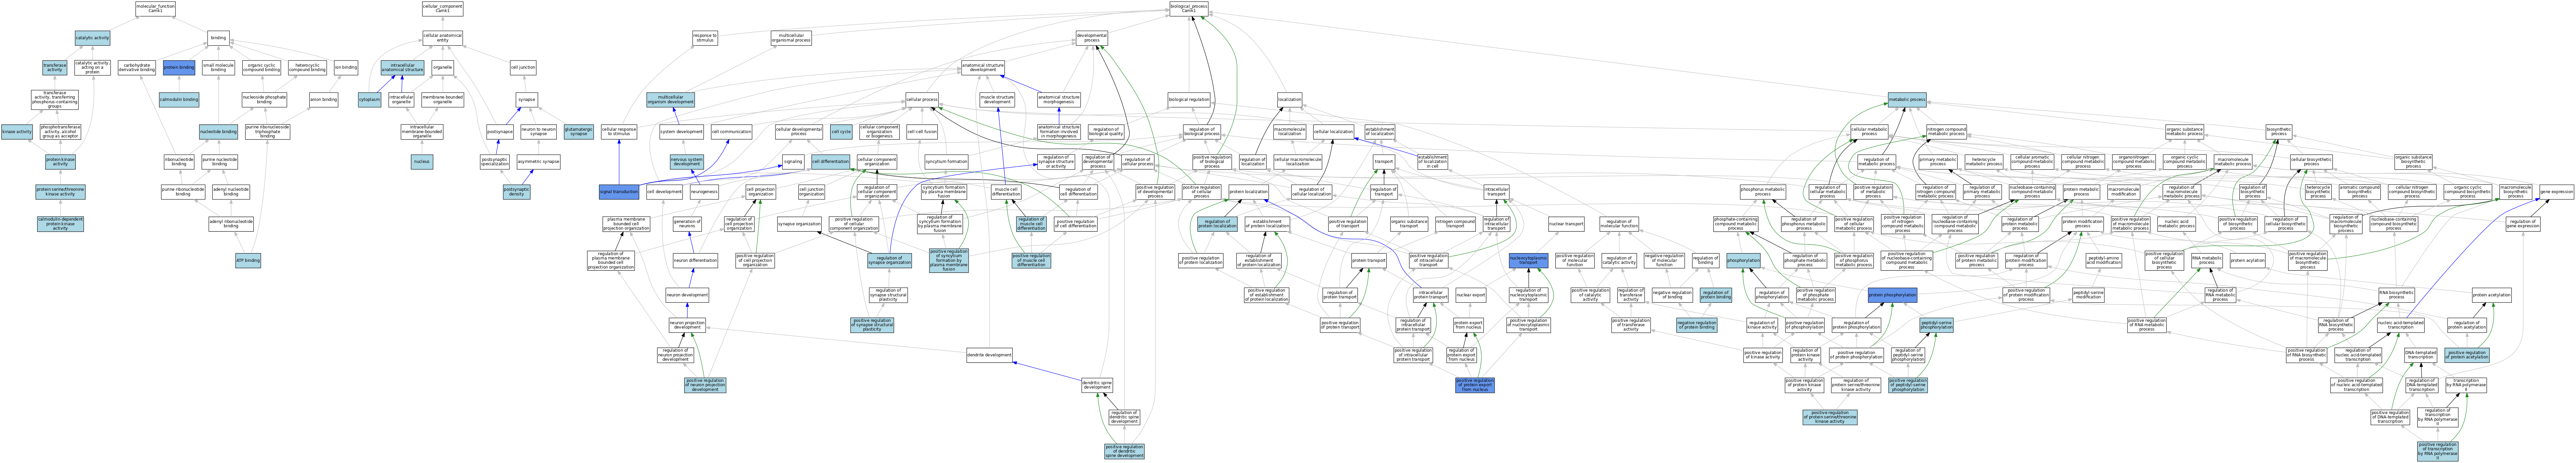Click 'positive regulation of synapse structural plasticity'

(872, 325)
